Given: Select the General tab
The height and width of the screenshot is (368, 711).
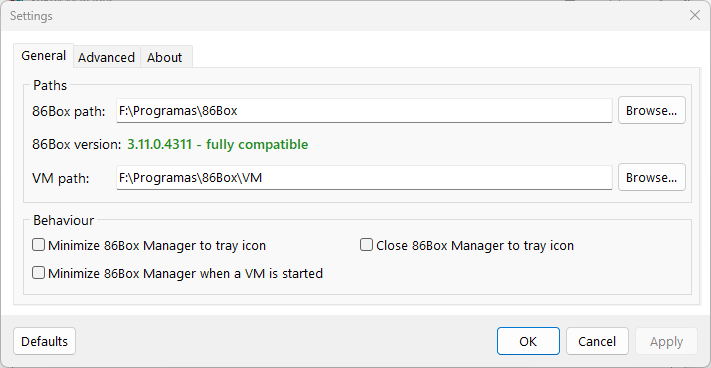Looking at the screenshot, I should (x=44, y=56).
